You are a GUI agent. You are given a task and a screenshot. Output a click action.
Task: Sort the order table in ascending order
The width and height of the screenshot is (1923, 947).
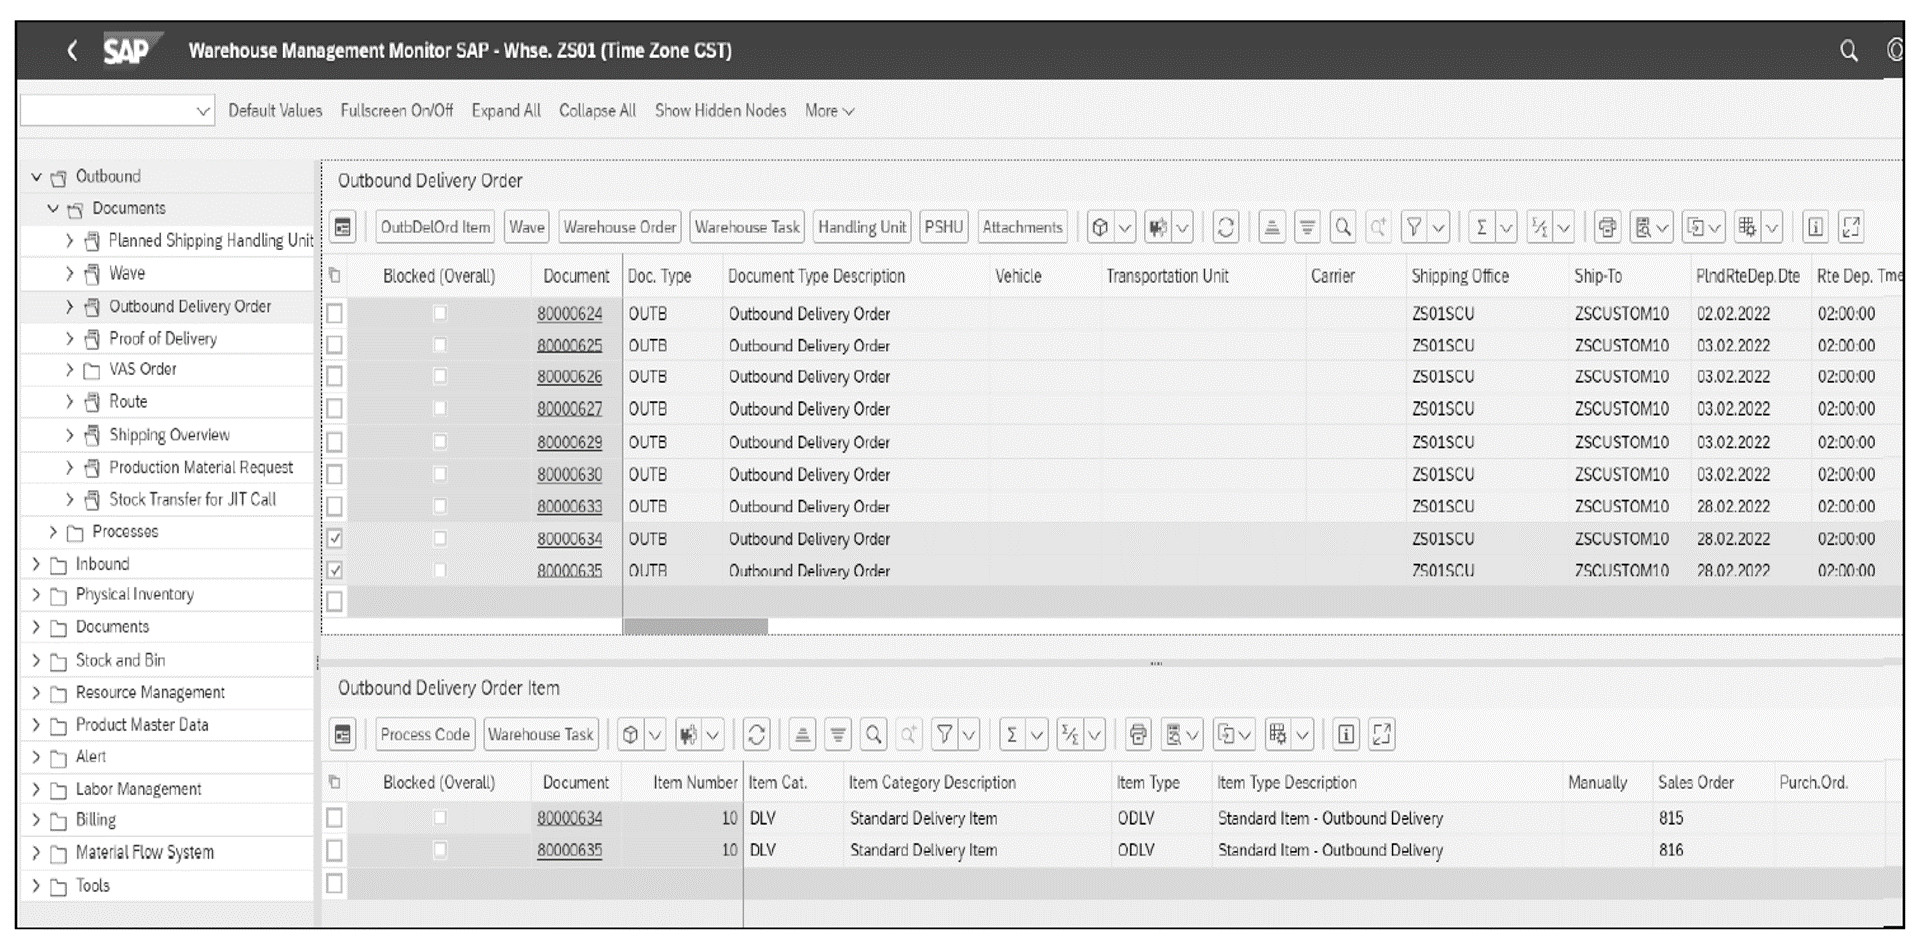pos(1272,226)
